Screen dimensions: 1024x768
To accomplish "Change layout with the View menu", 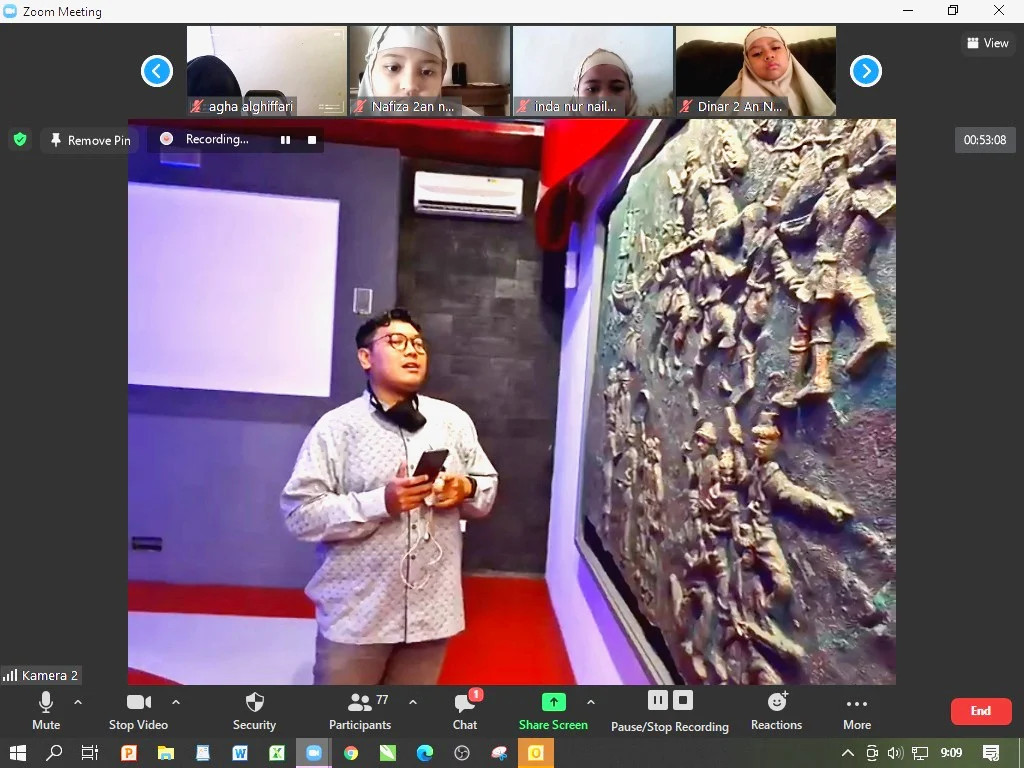I will pos(988,43).
